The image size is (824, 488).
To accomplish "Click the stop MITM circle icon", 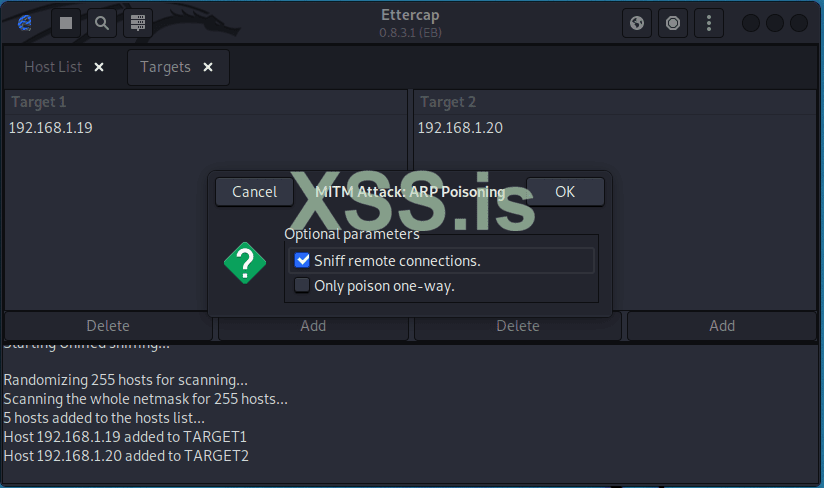I will point(673,23).
